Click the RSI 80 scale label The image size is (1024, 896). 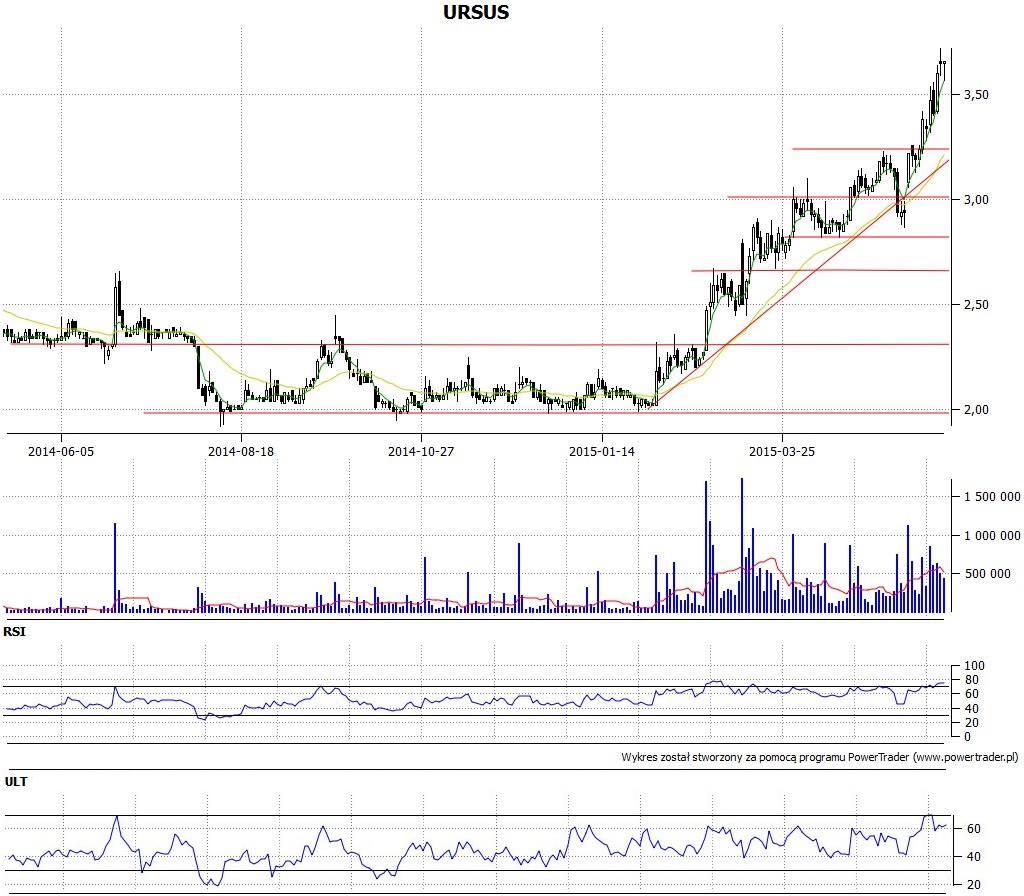pos(972,680)
